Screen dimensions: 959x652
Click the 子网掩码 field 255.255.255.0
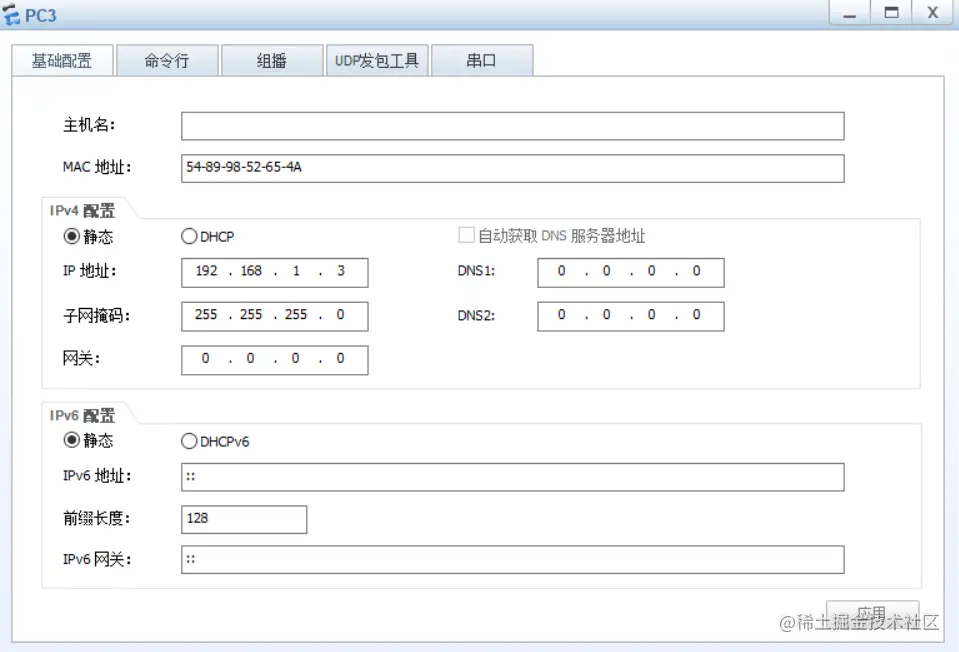275,316
